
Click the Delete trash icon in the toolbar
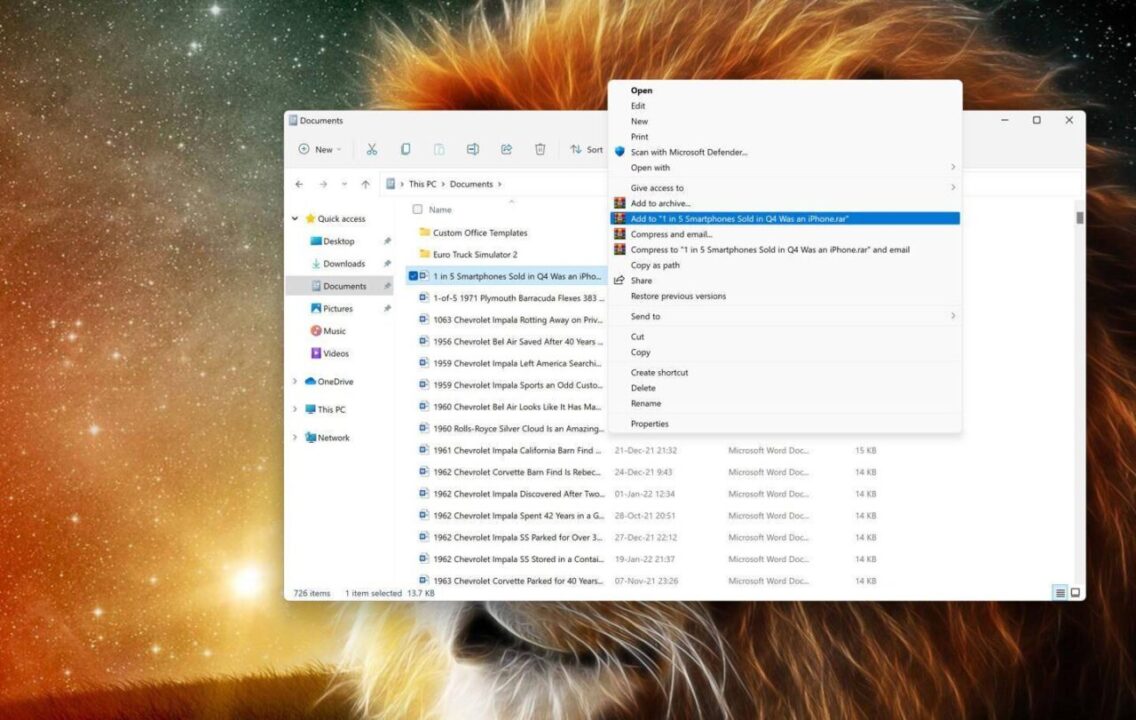(x=540, y=148)
